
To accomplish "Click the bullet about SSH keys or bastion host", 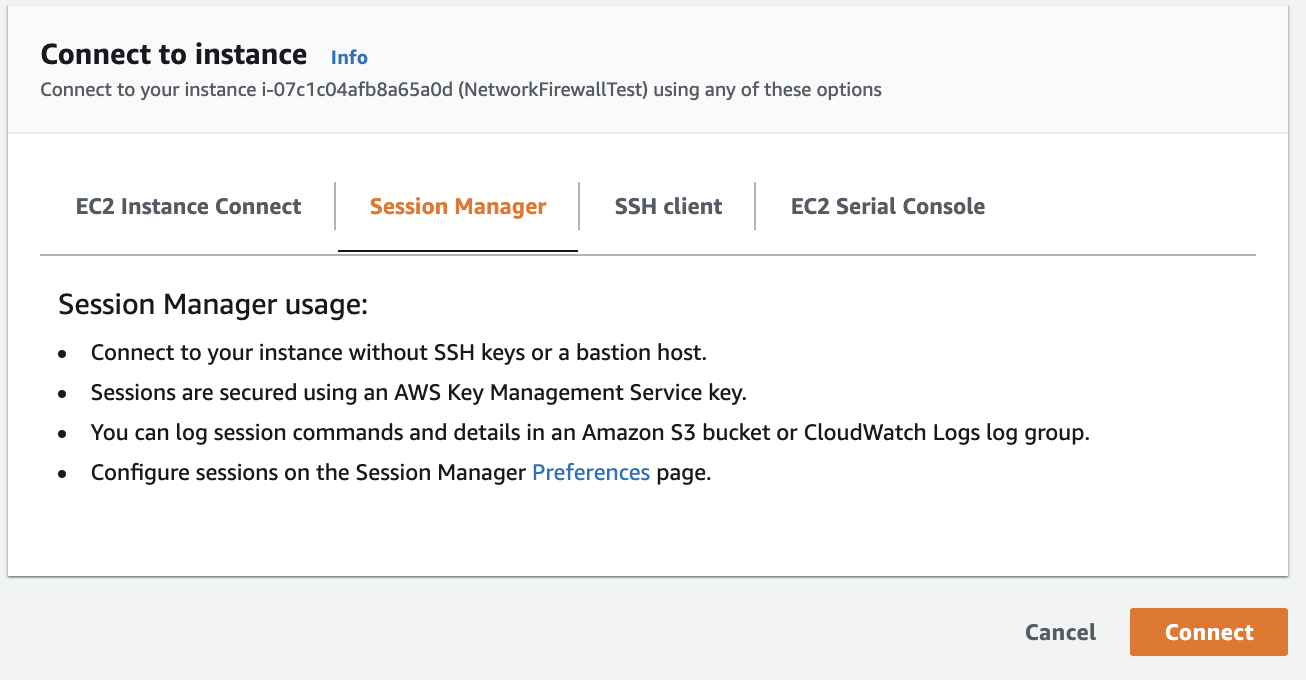I will click(399, 353).
